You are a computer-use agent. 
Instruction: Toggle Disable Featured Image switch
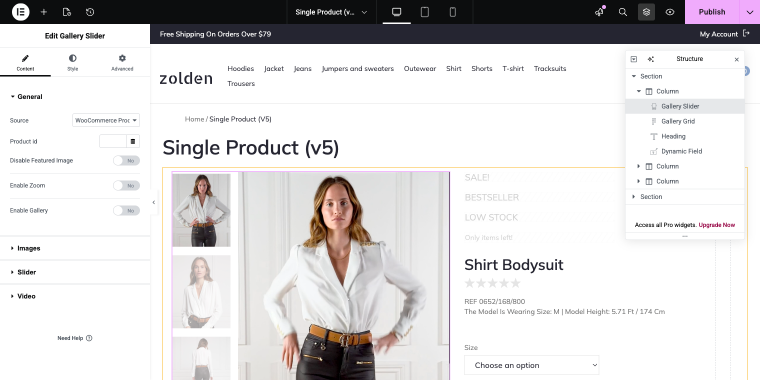(127, 160)
